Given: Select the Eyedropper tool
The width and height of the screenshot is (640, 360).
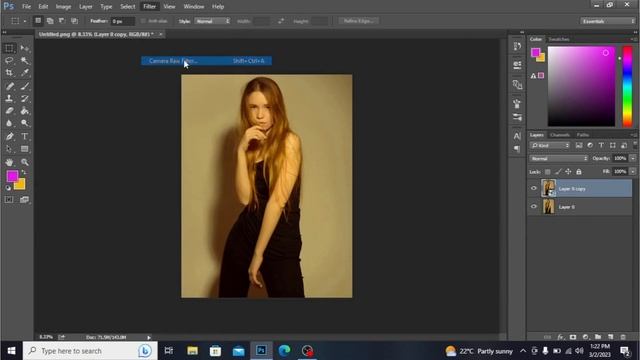Looking at the screenshot, I should pos(24,73).
